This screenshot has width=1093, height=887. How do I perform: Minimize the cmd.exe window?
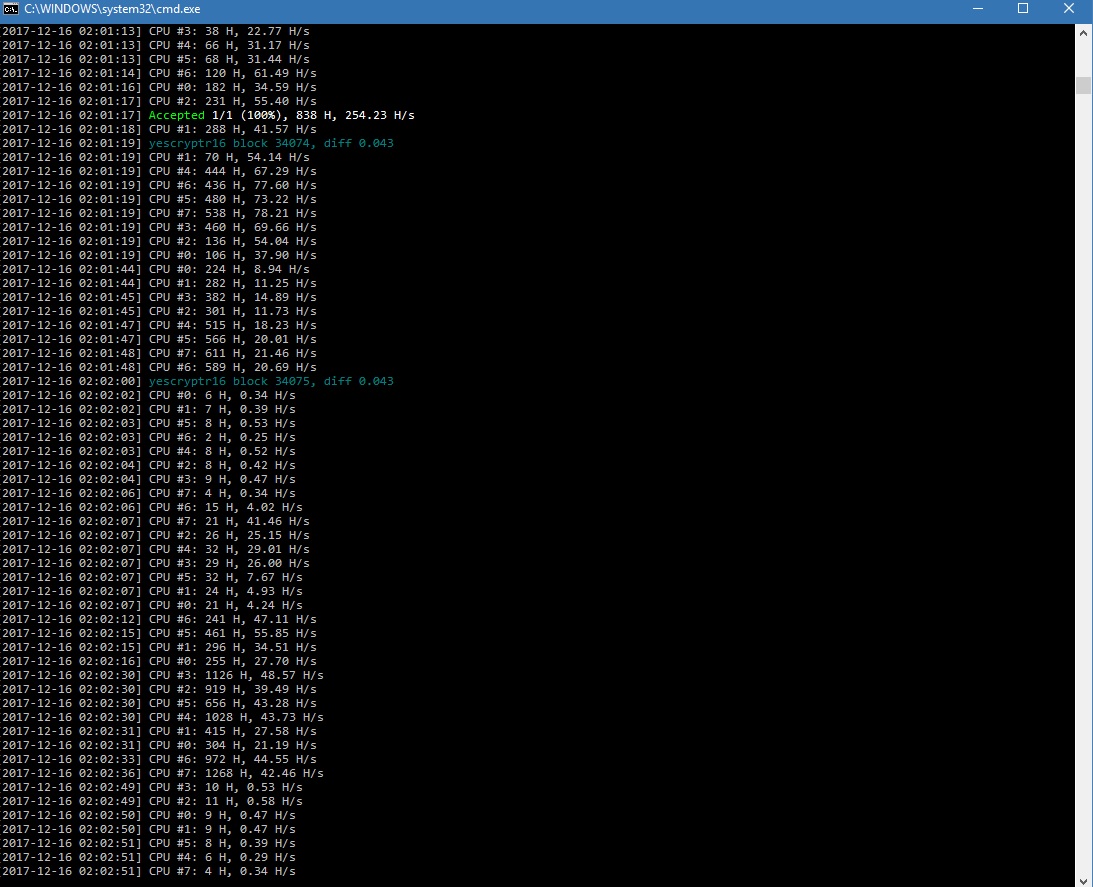tap(976, 8)
